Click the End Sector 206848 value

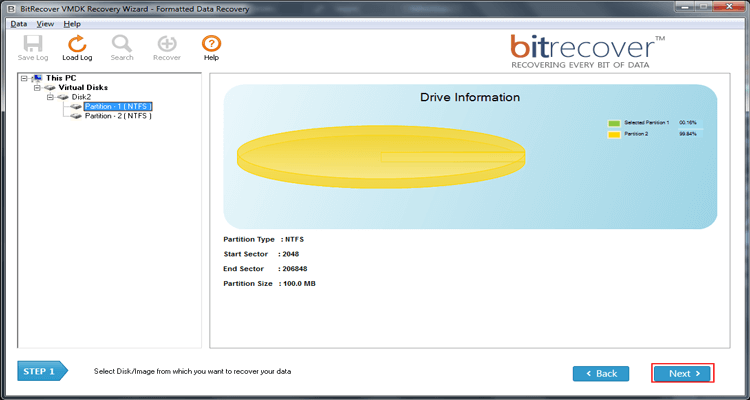[295, 269]
